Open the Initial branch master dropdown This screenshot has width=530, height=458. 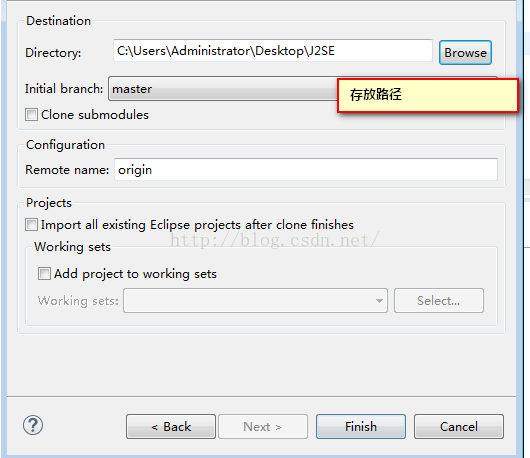coord(223,89)
